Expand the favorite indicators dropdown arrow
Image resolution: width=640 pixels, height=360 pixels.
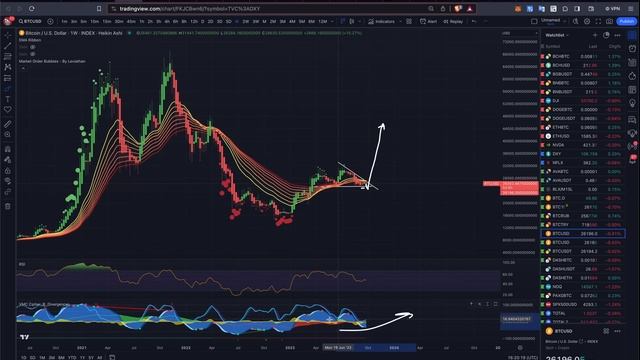click(400, 21)
